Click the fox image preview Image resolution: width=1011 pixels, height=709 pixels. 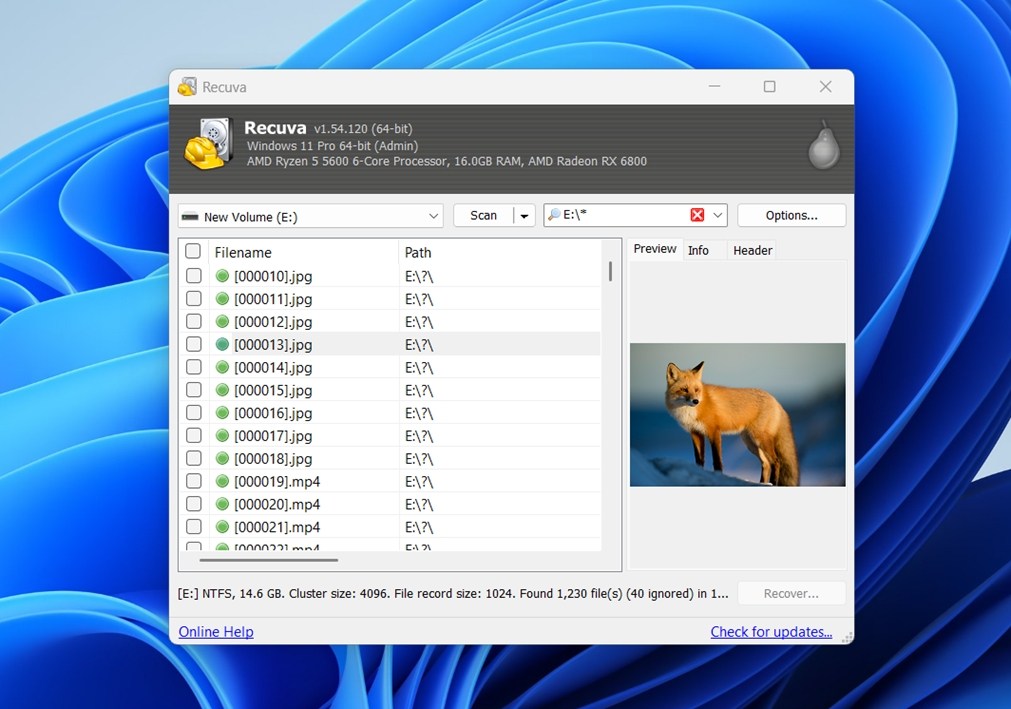coord(737,415)
